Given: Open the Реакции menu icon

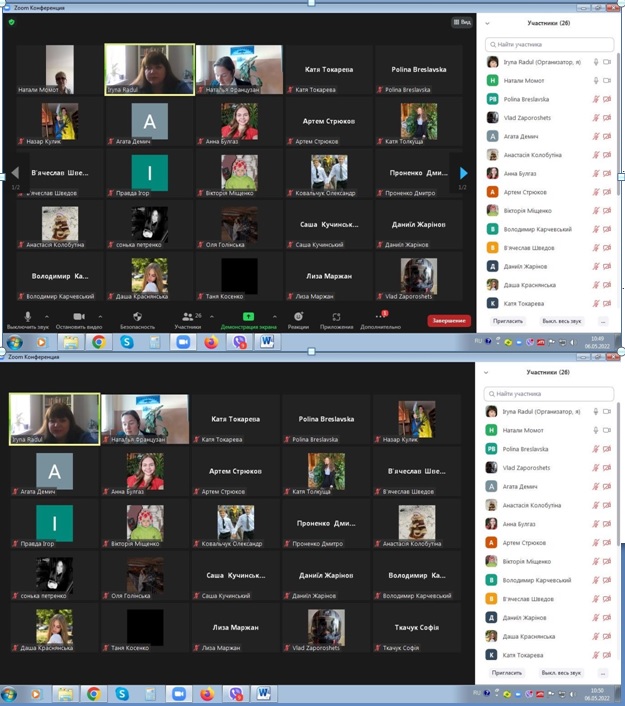Looking at the screenshot, I should click(298, 317).
